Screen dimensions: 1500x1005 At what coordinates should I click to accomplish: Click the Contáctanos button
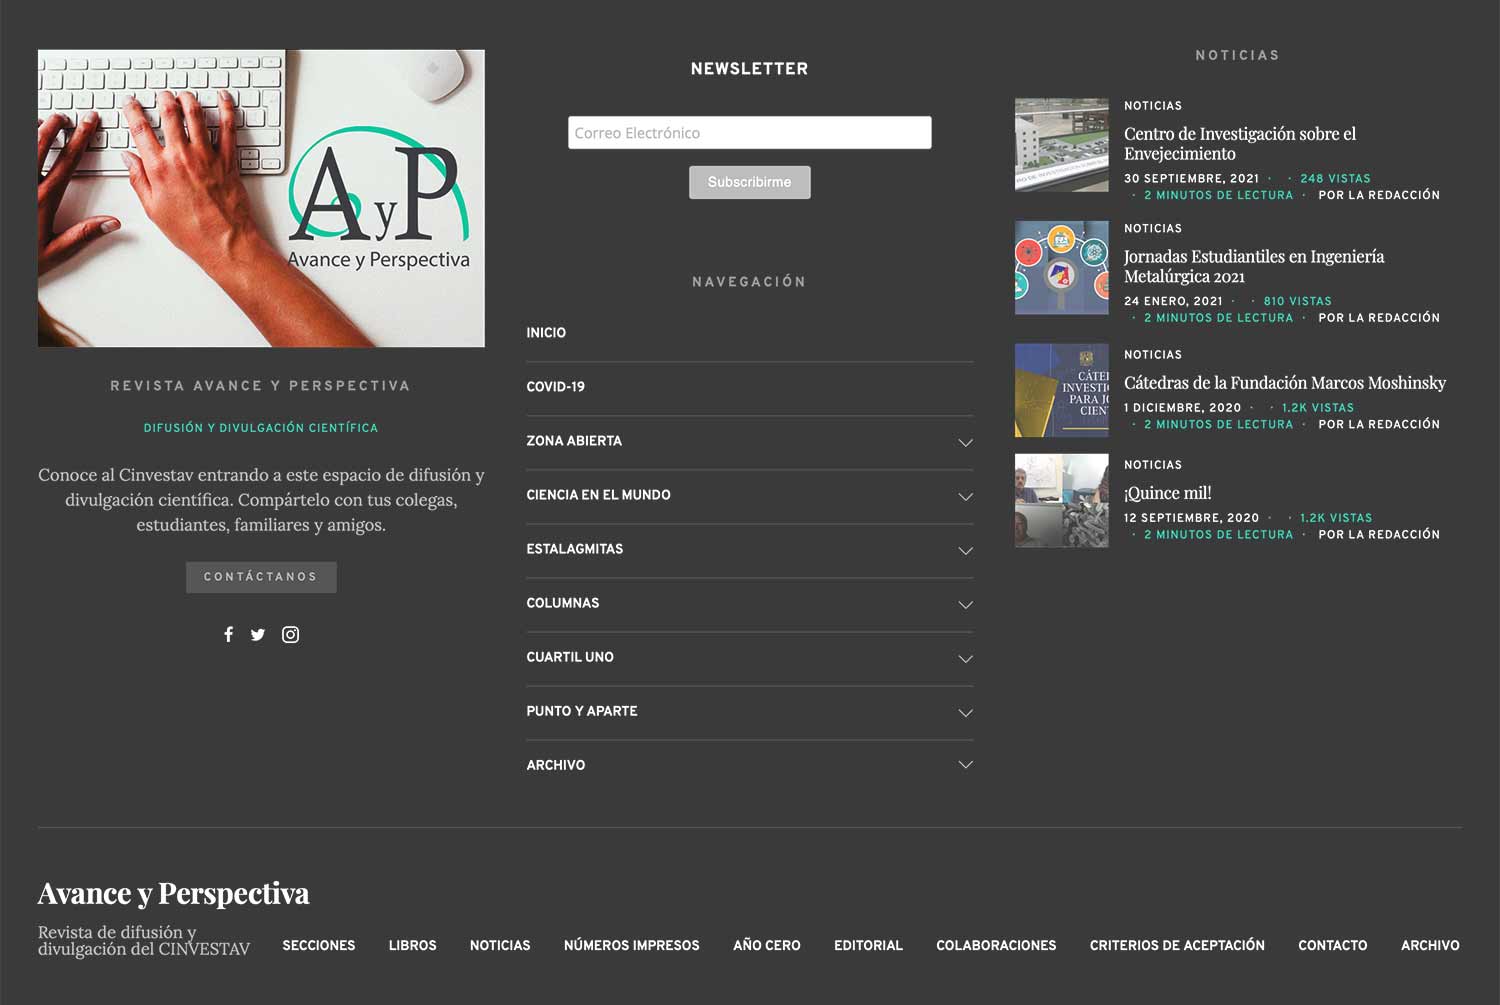point(261,577)
